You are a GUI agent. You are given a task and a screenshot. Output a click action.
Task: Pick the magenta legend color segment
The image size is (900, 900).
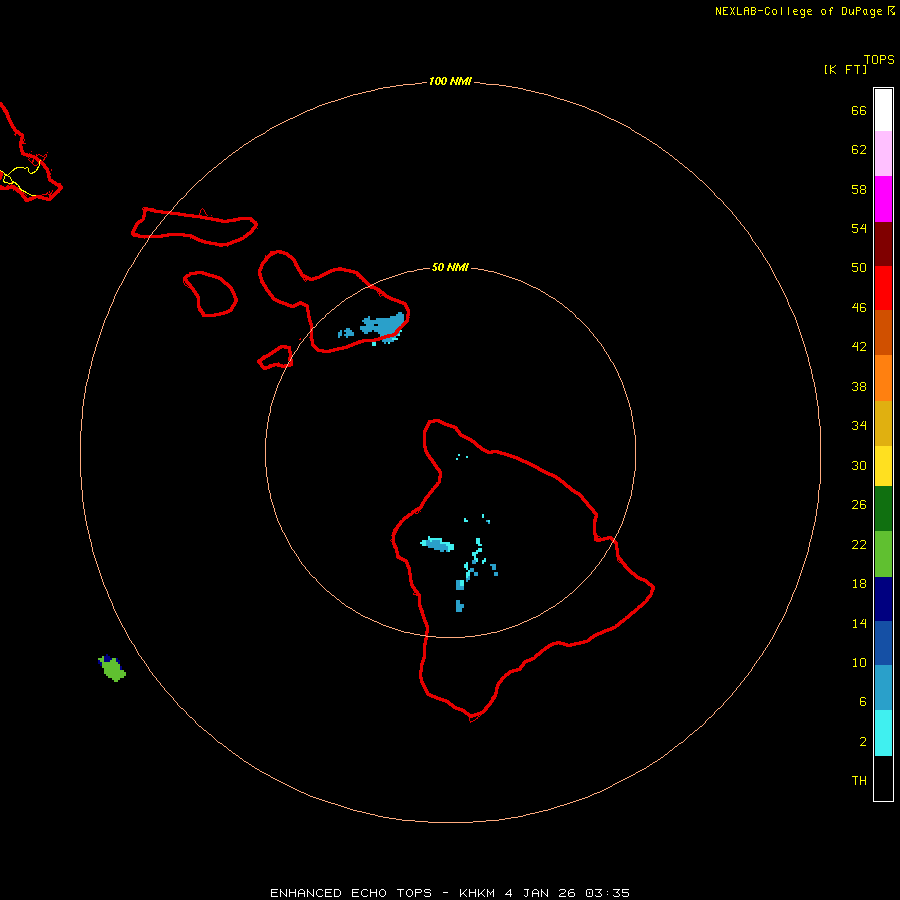coord(883,199)
